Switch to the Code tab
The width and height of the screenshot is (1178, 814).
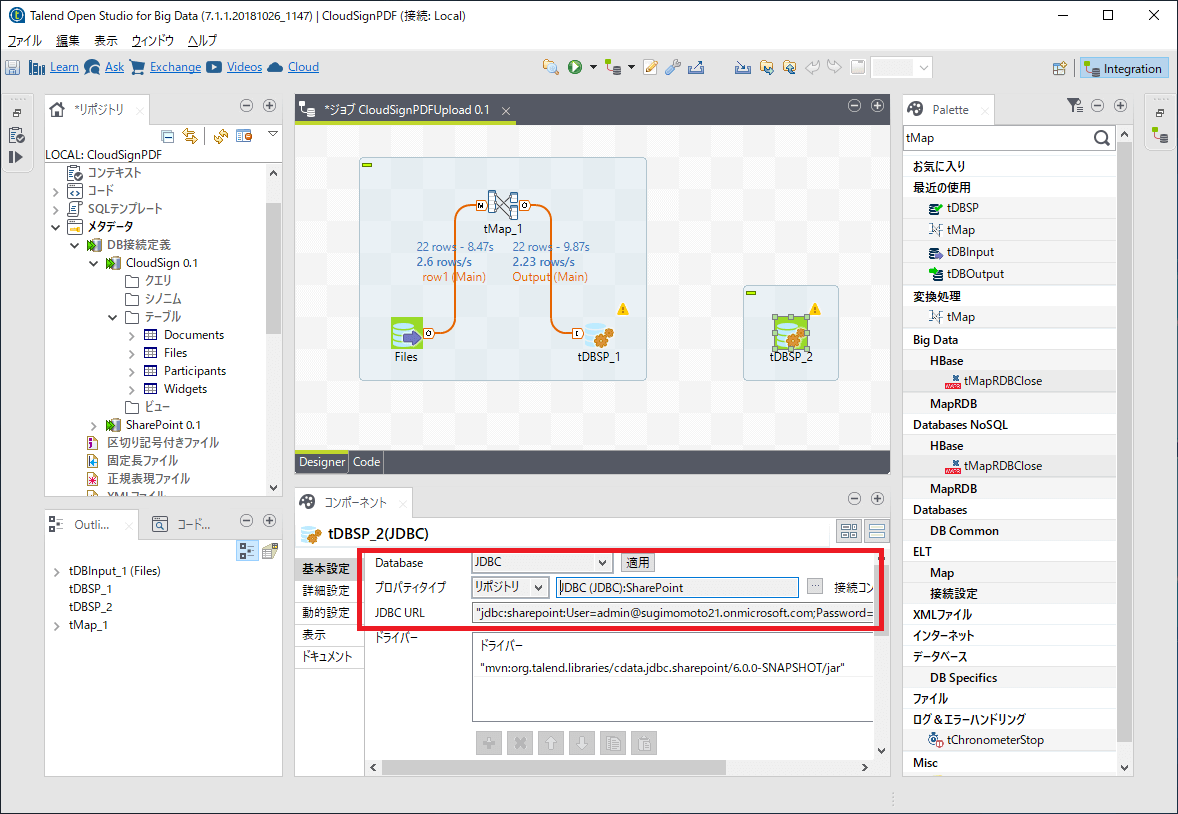367,461
